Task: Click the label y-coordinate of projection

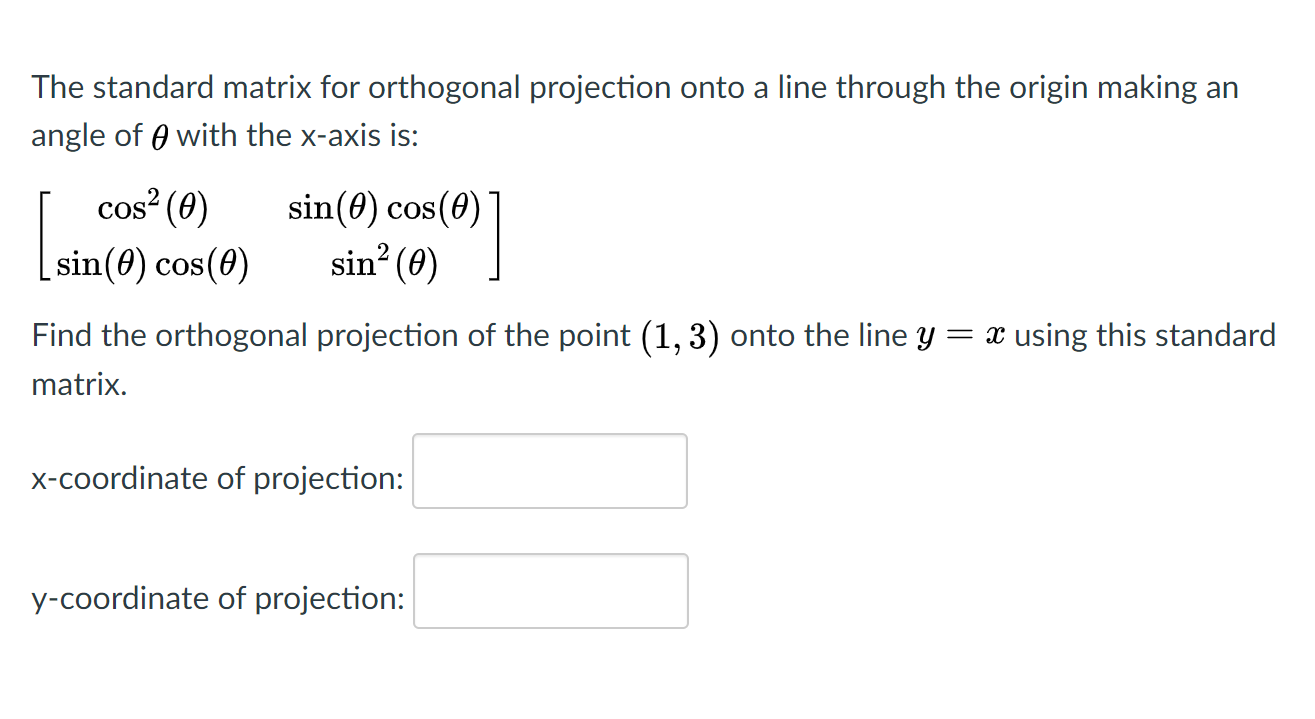Action: (217, 599)
